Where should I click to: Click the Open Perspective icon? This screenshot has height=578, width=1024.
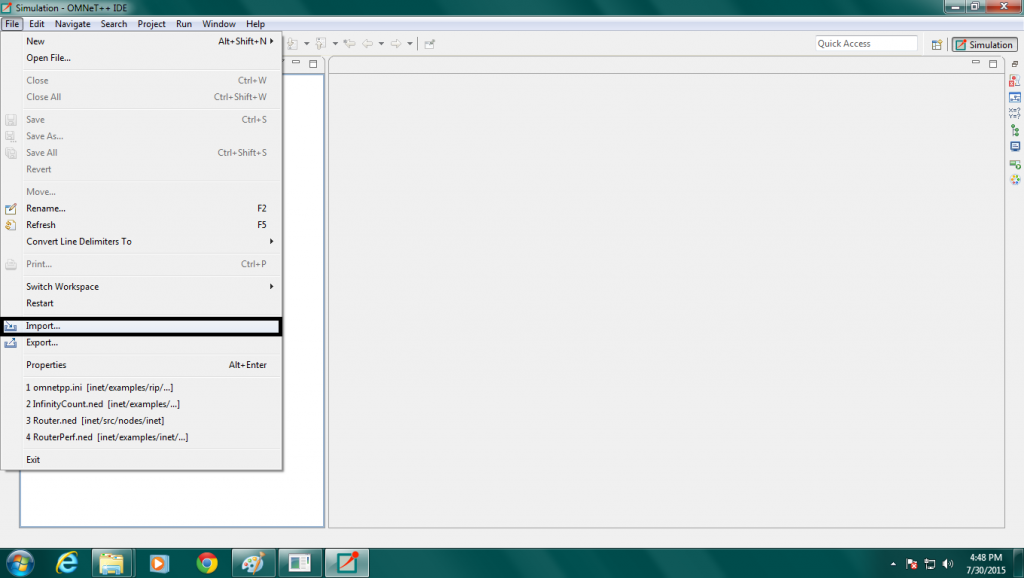tap(937, 44)
